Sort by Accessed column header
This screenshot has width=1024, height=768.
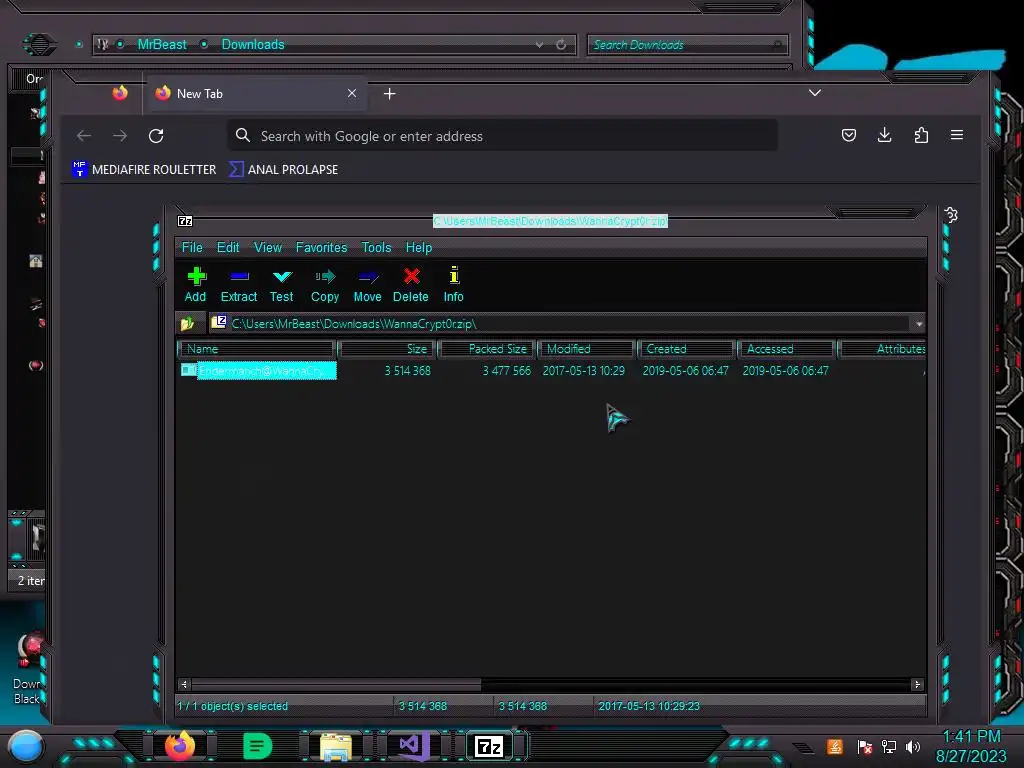tap(786, 349)
